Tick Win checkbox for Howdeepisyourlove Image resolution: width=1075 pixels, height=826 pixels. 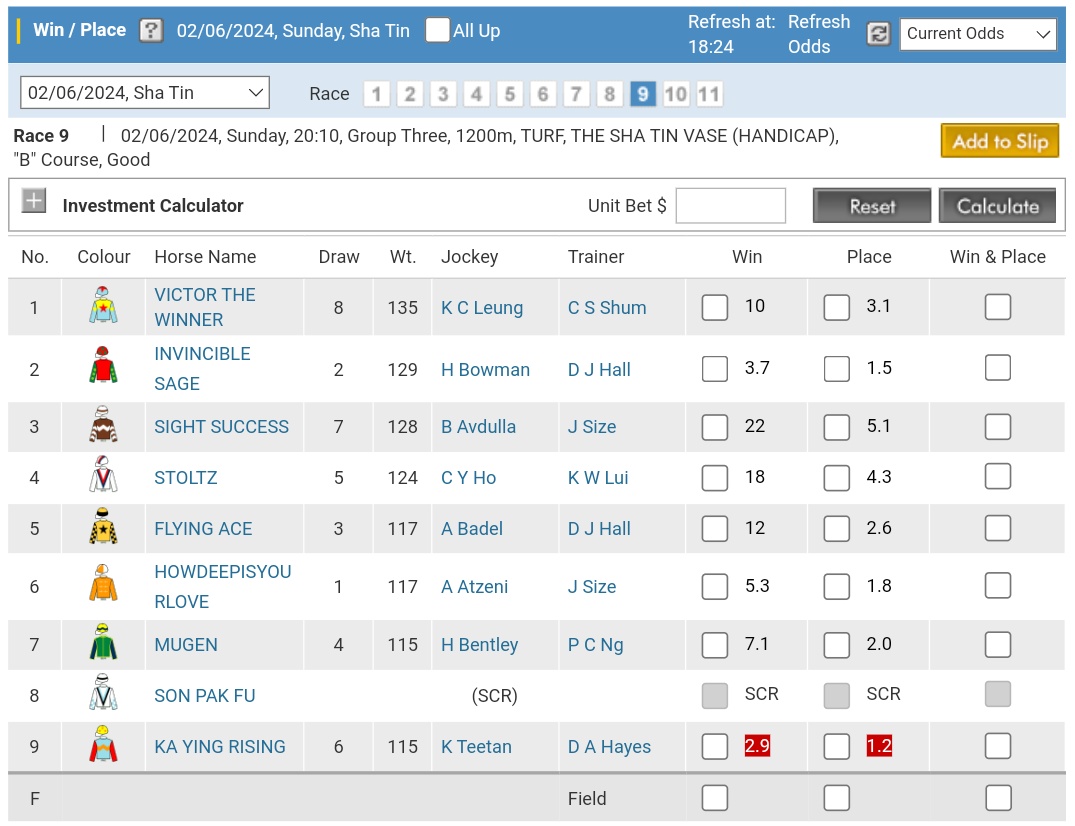click(714, 586)
